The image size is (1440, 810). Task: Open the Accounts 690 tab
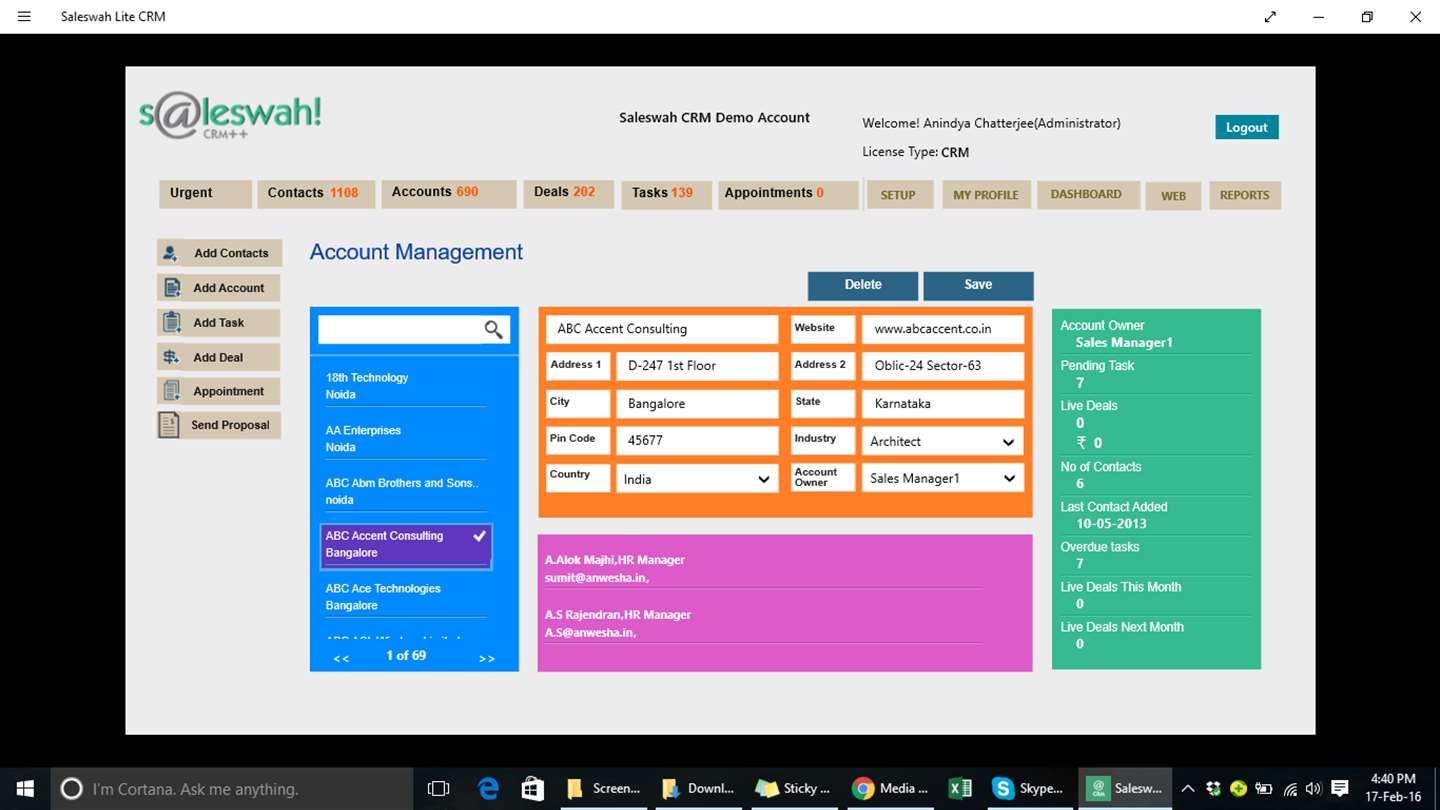coord(448,193)
